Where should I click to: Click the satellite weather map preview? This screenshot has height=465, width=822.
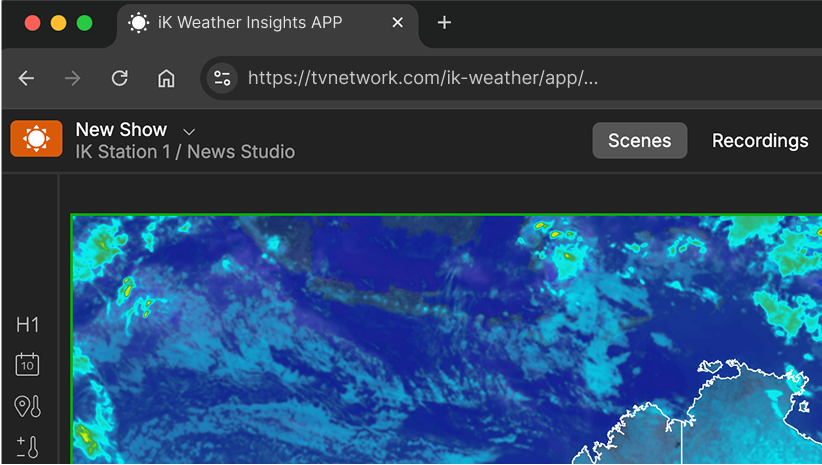point(447,339)
